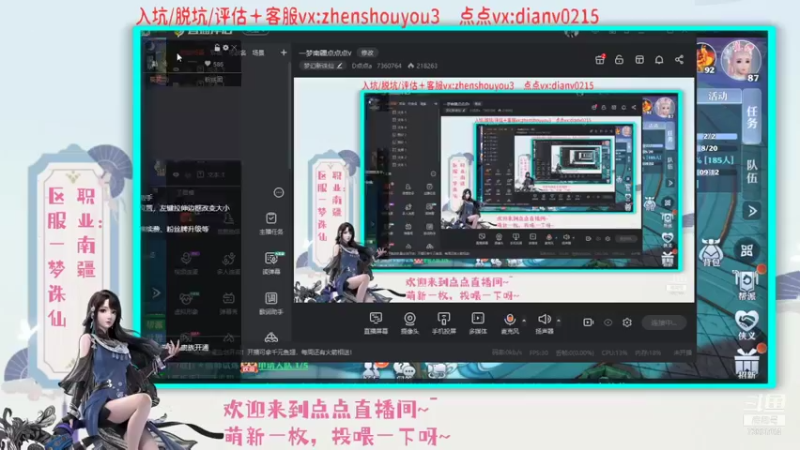Expand left game chat chevron arrow
The height and width of the screenshot is (450, 800).
coord(156,293)
